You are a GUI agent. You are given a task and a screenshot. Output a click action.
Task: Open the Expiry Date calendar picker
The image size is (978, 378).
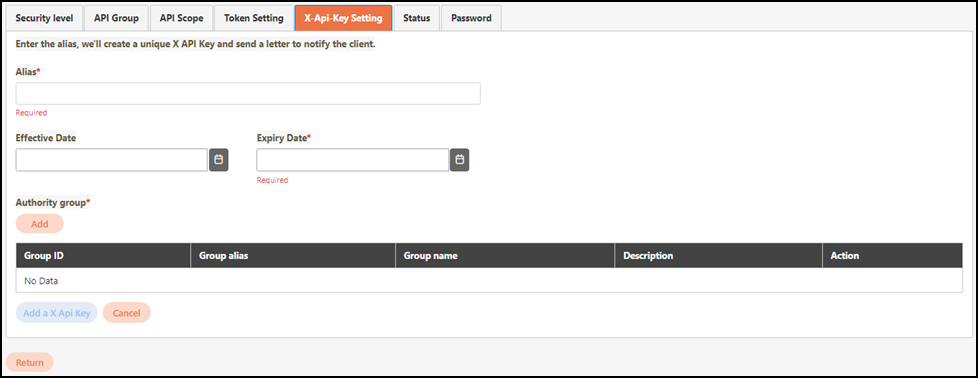(x=459, y=160)
